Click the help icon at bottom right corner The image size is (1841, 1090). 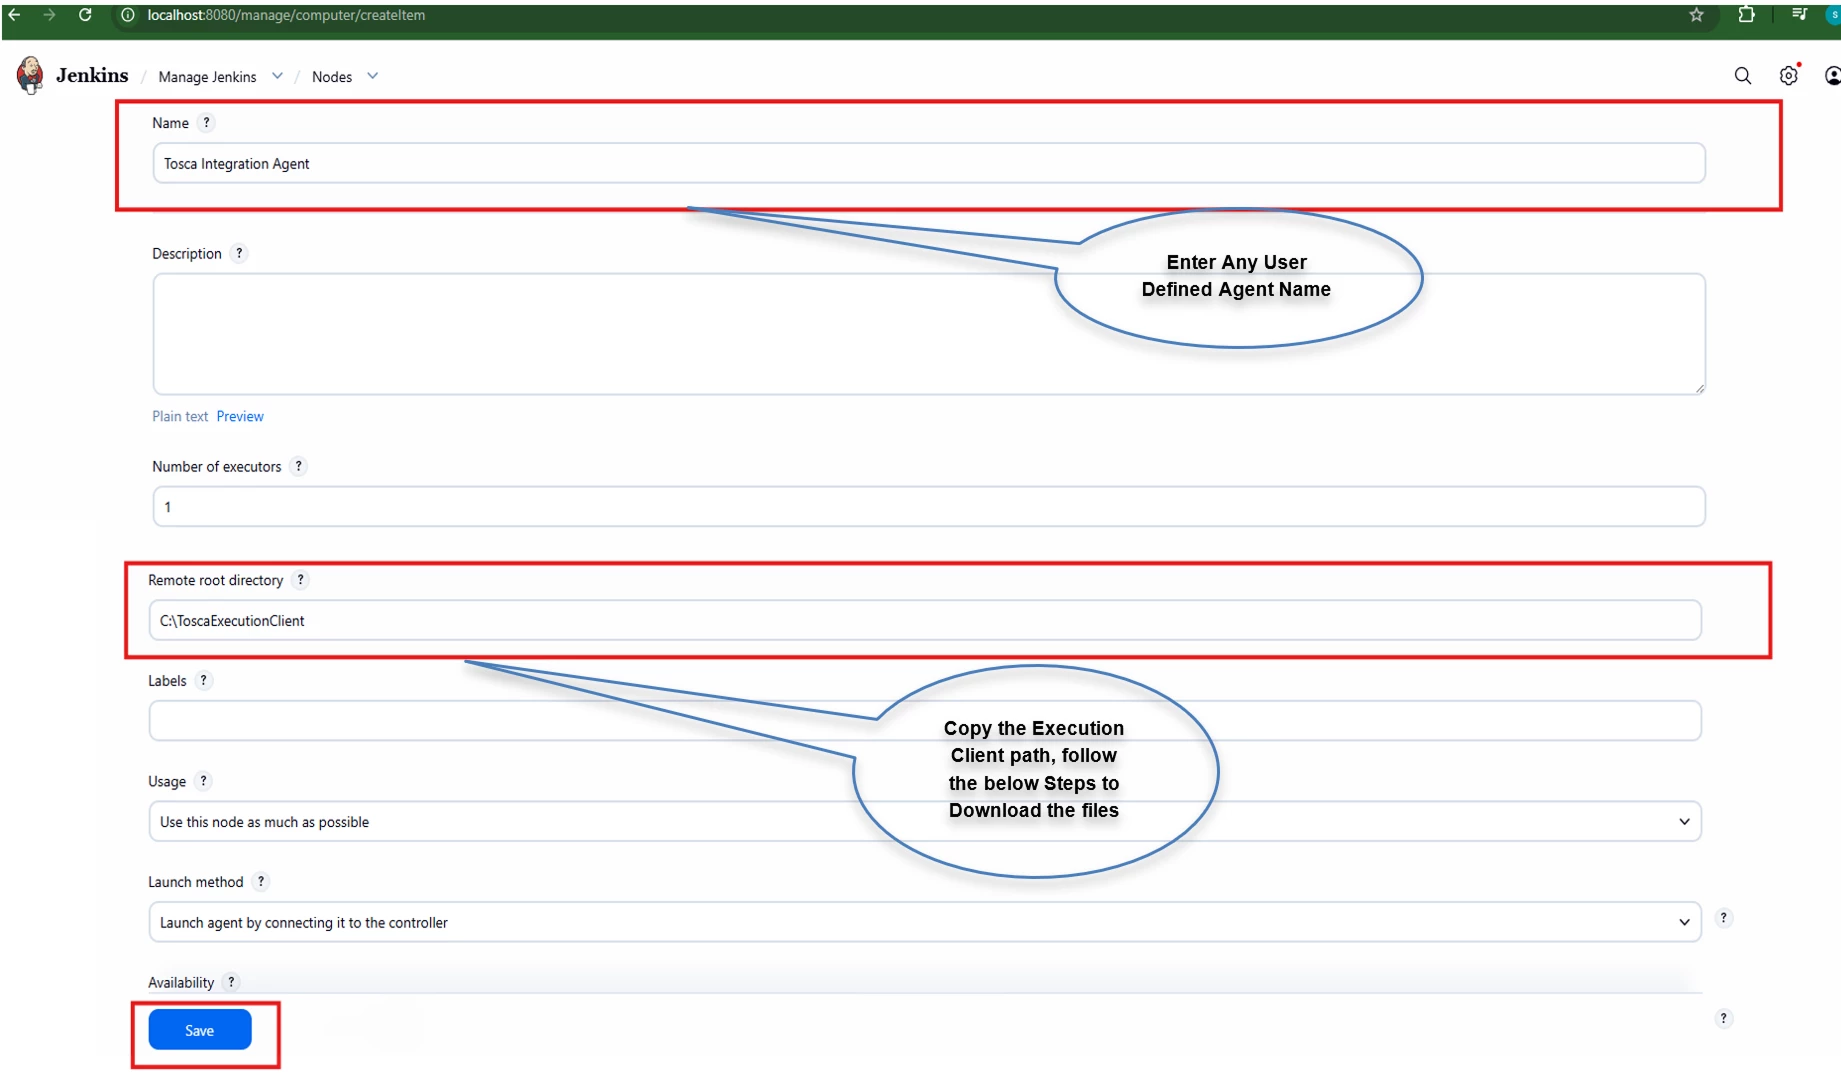coord(1723,1018)
